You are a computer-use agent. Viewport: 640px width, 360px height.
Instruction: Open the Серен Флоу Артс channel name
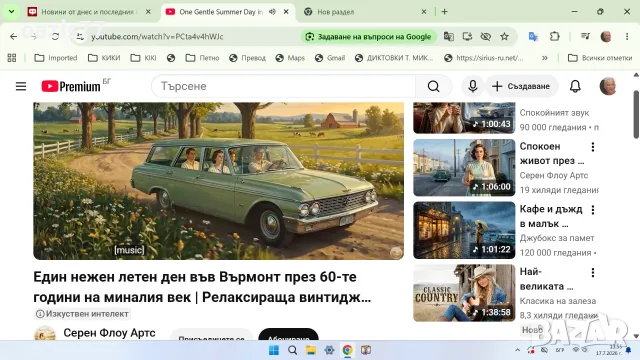109,333
